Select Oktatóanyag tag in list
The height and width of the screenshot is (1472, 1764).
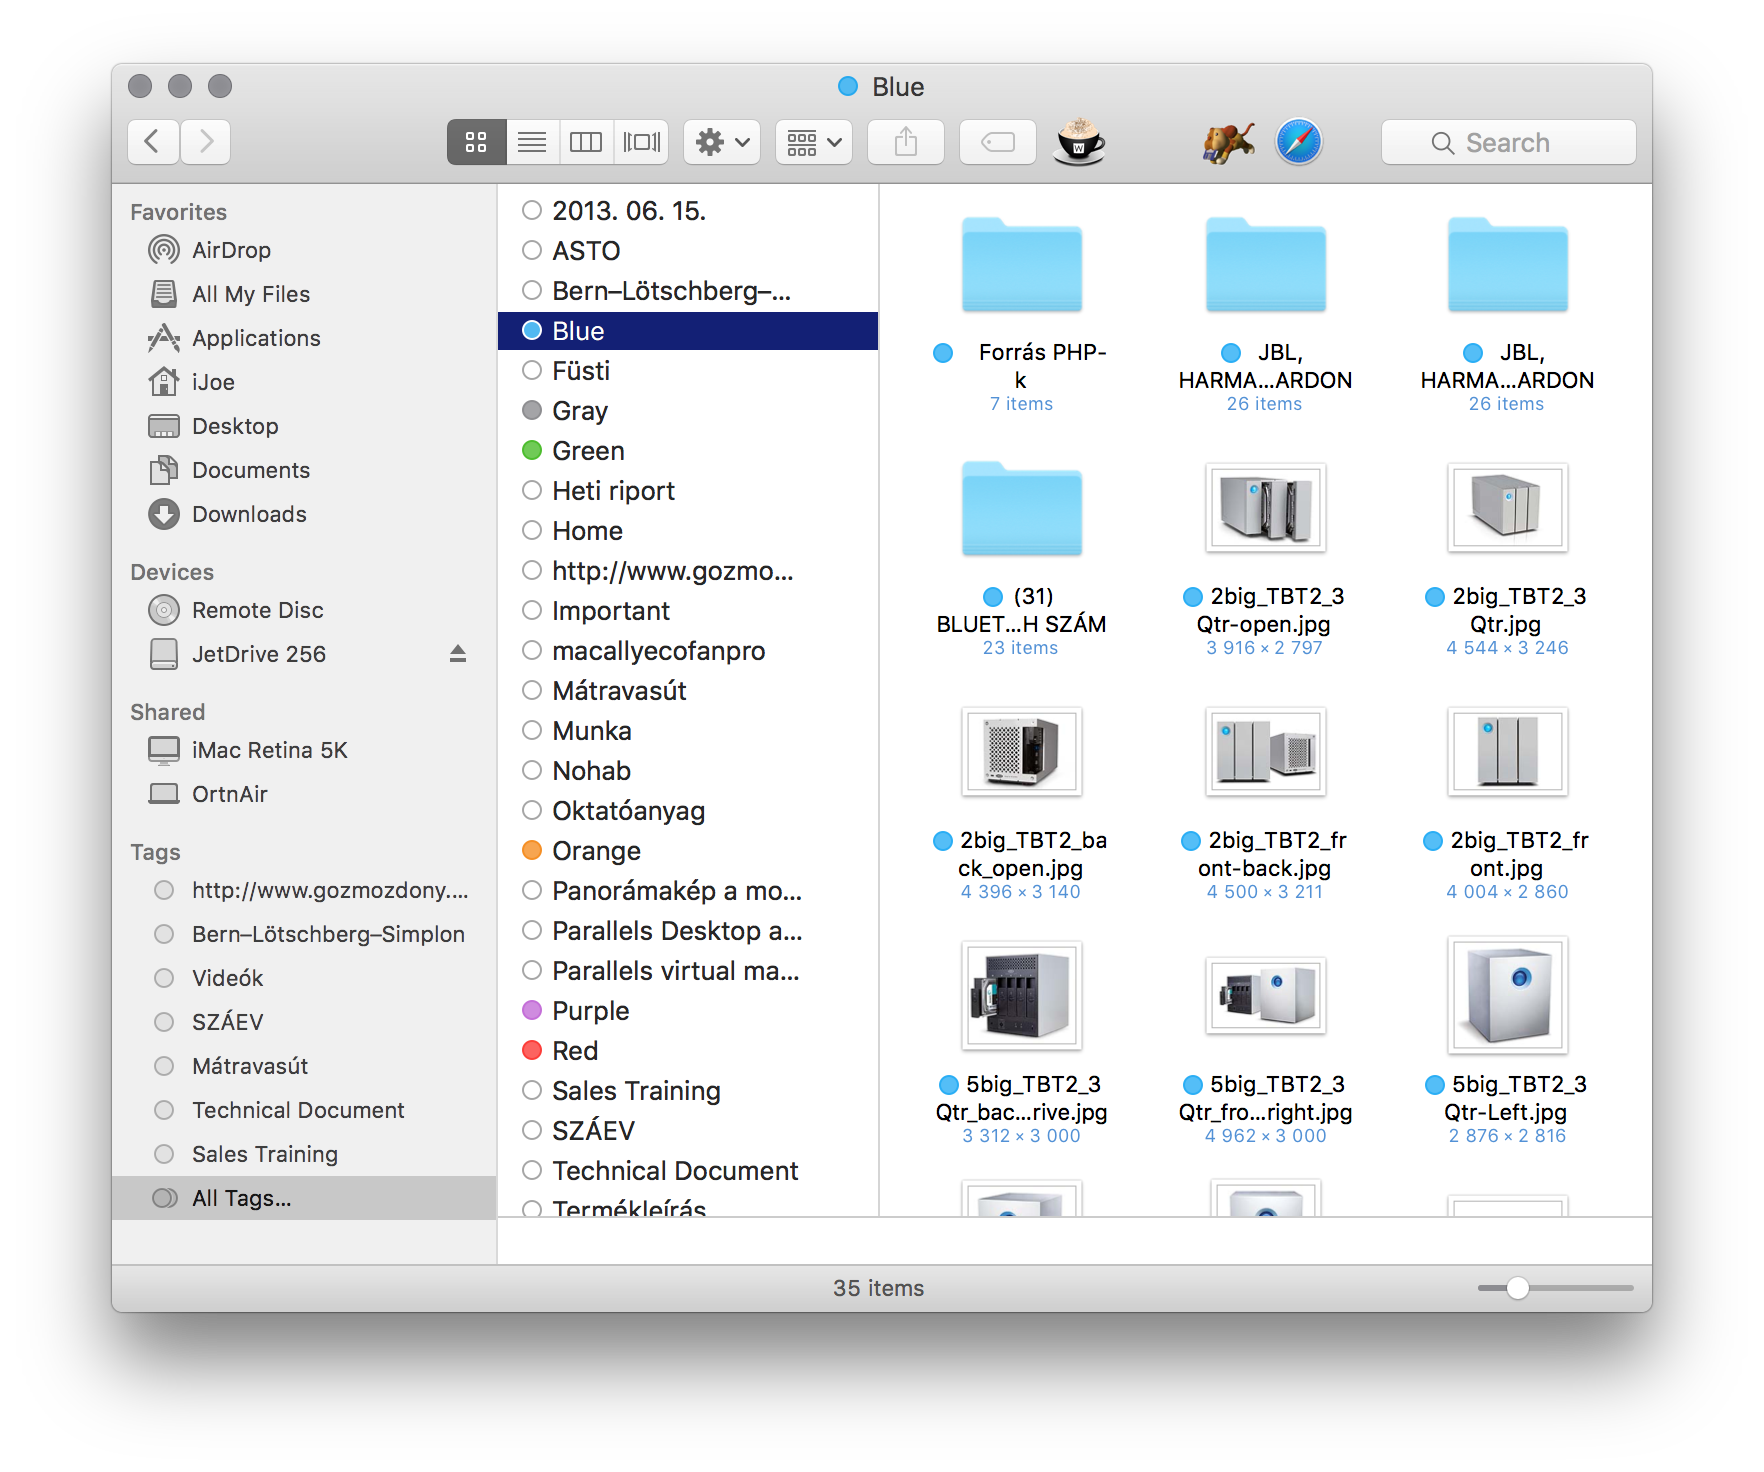pyautogui.click(x=688, y=811)
